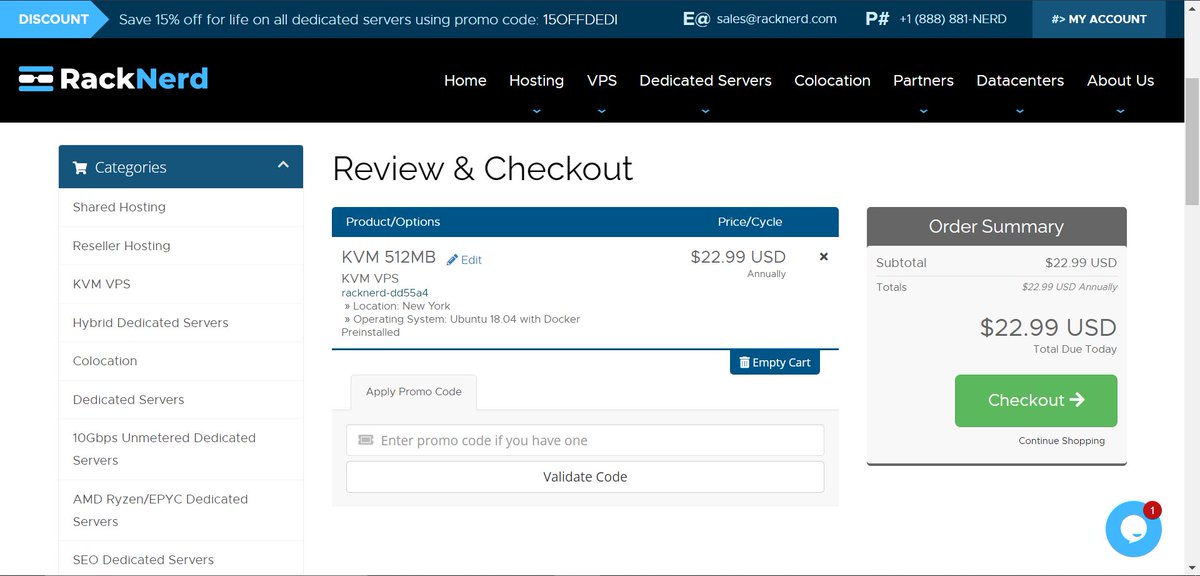Expand the Partners menu chevron

point(923,110)
